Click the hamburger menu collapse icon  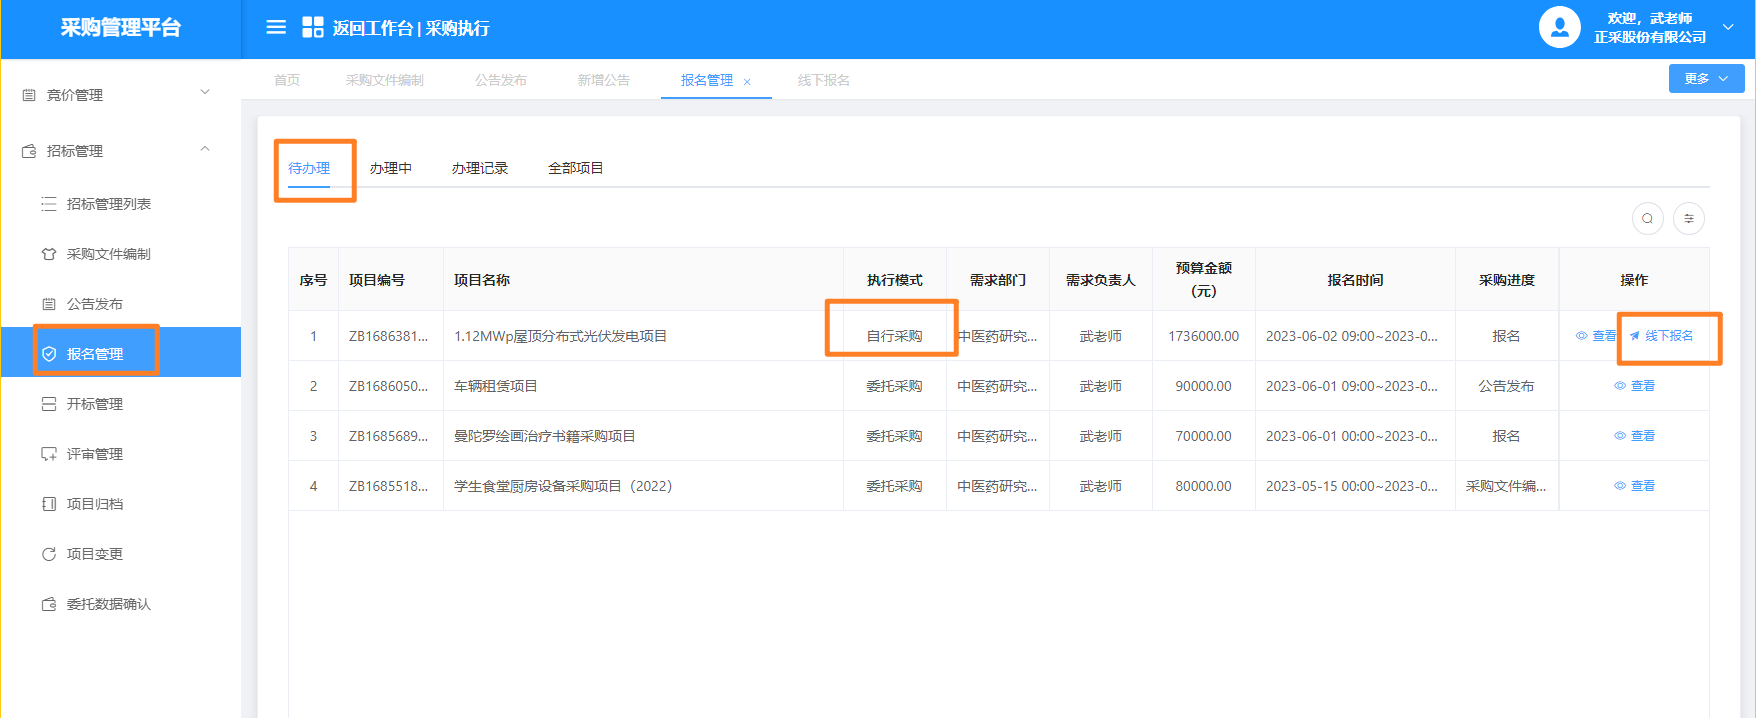276,28
